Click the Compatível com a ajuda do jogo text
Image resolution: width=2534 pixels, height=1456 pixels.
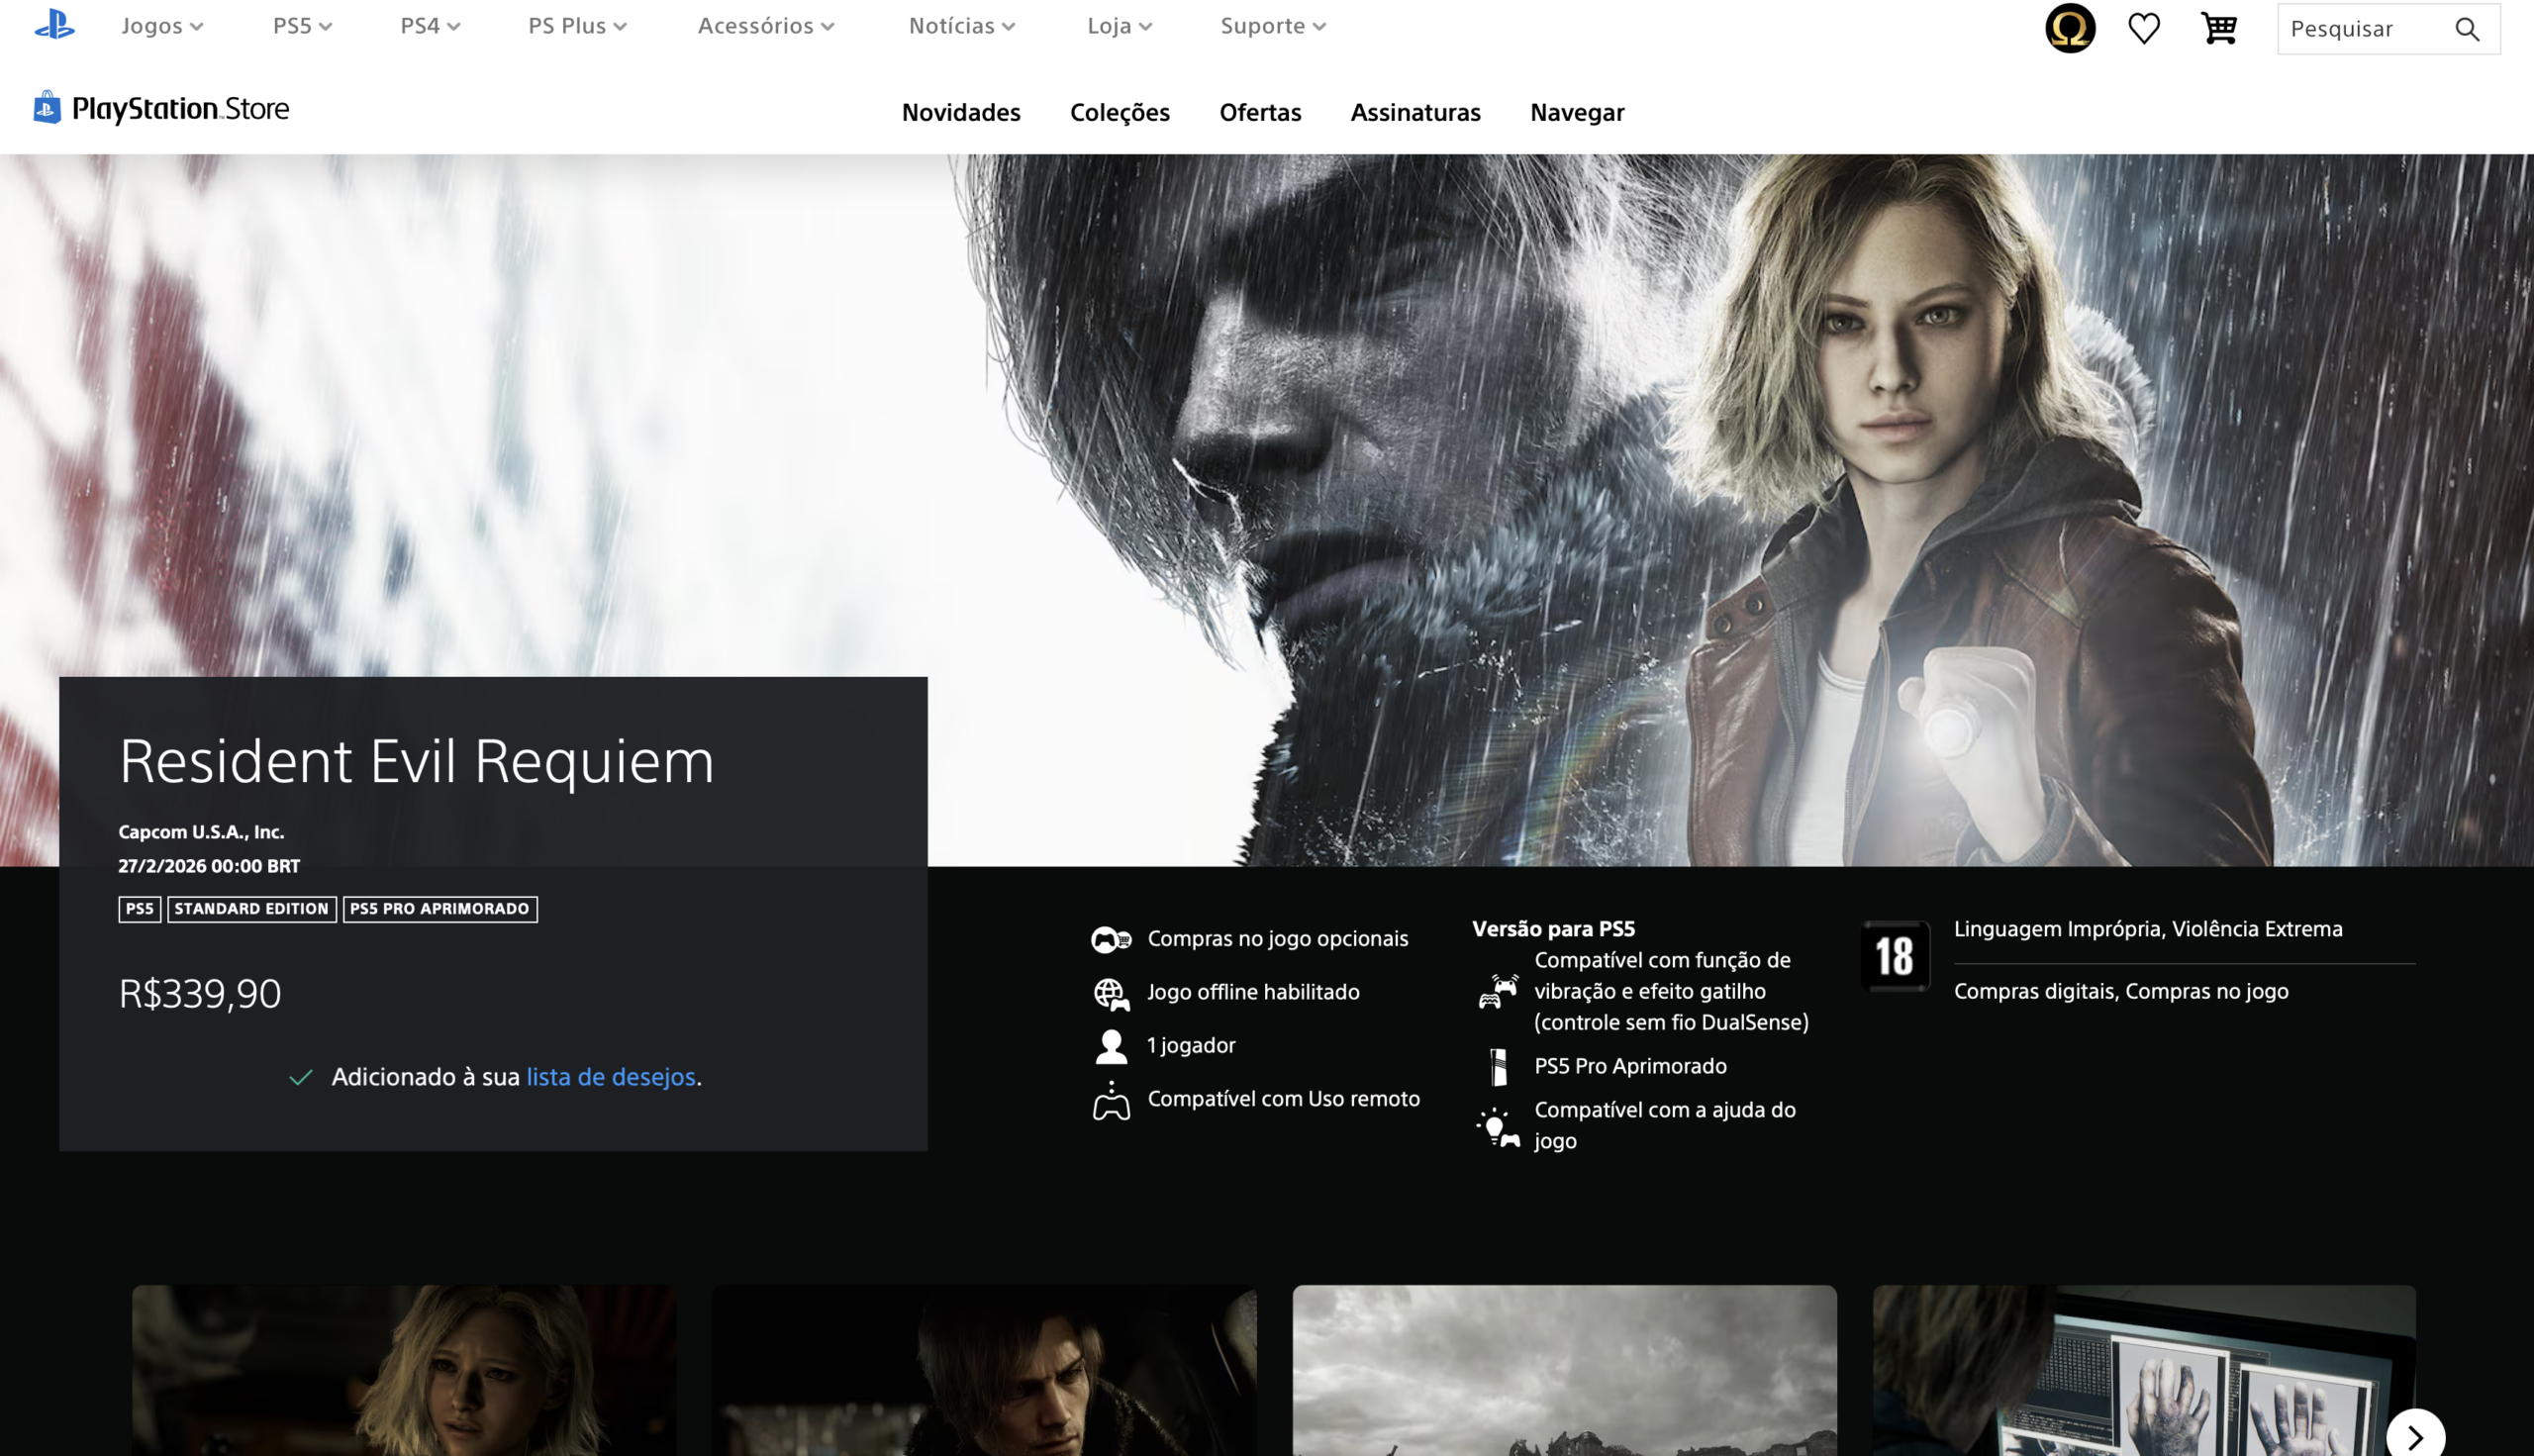pyautogui.click(x=1665, y=1125)
